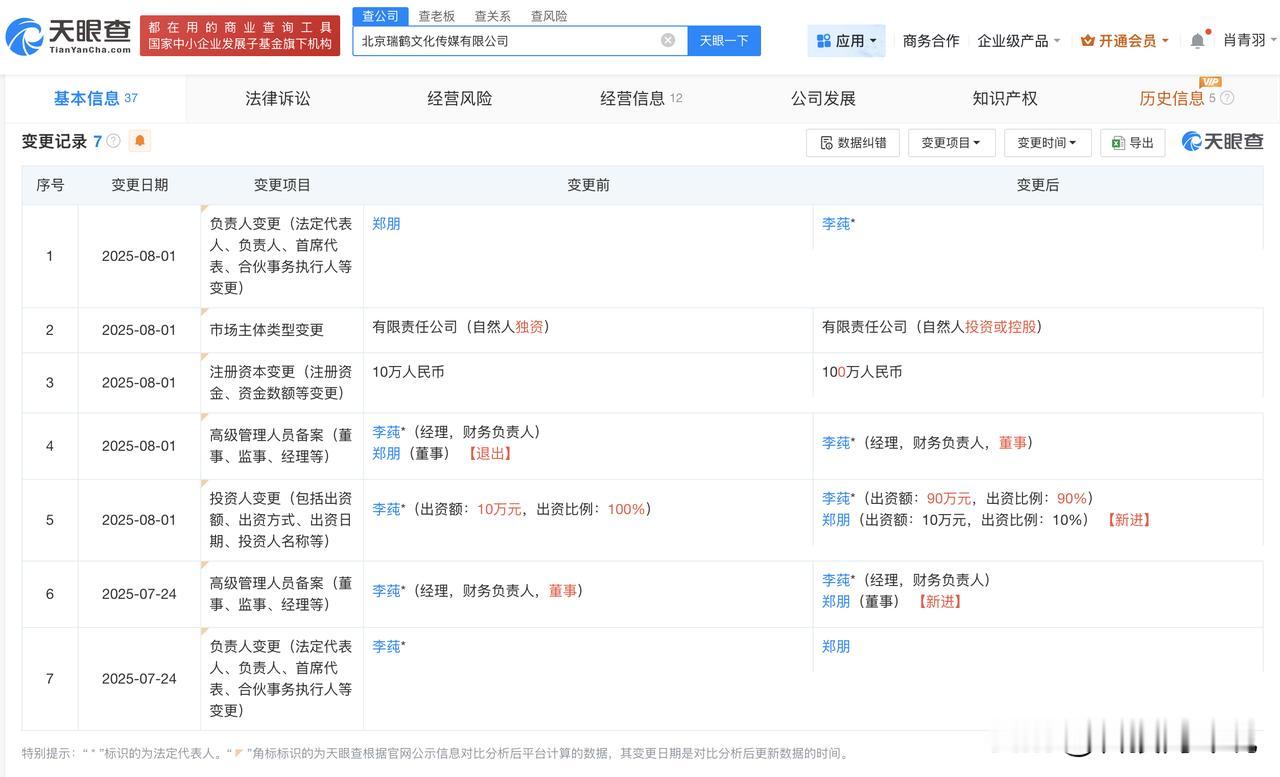Expand the 企业级产品 menu
Image resolution: width=1280 pixels, height=777 pixels.
click(x=1019, y=41)
